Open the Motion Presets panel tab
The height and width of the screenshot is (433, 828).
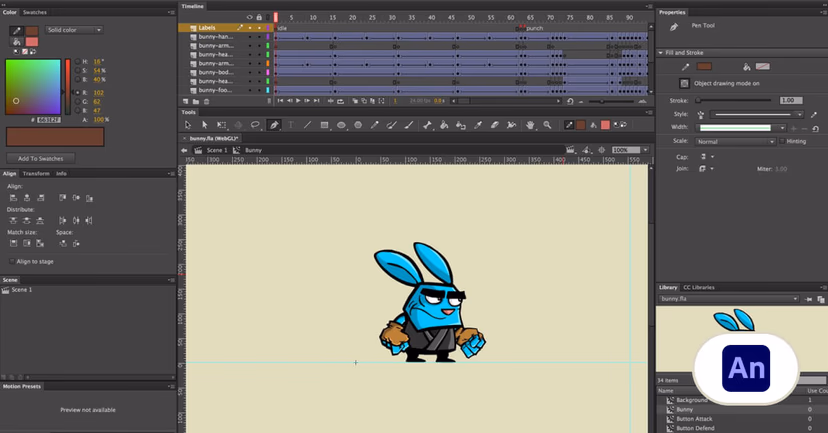[22, 387]
